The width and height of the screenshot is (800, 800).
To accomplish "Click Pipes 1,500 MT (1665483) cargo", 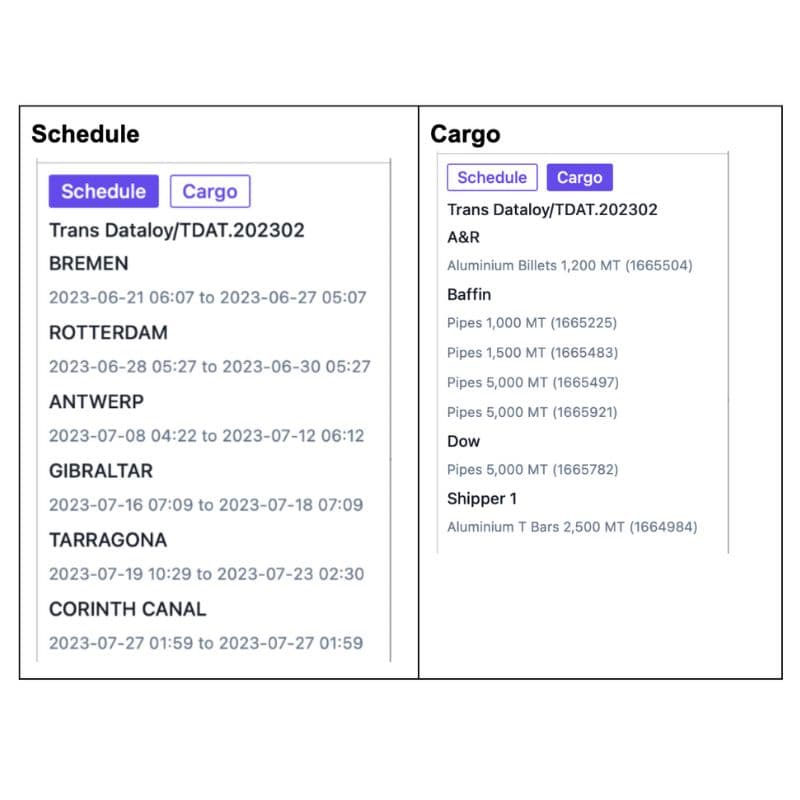I will 532,353.
